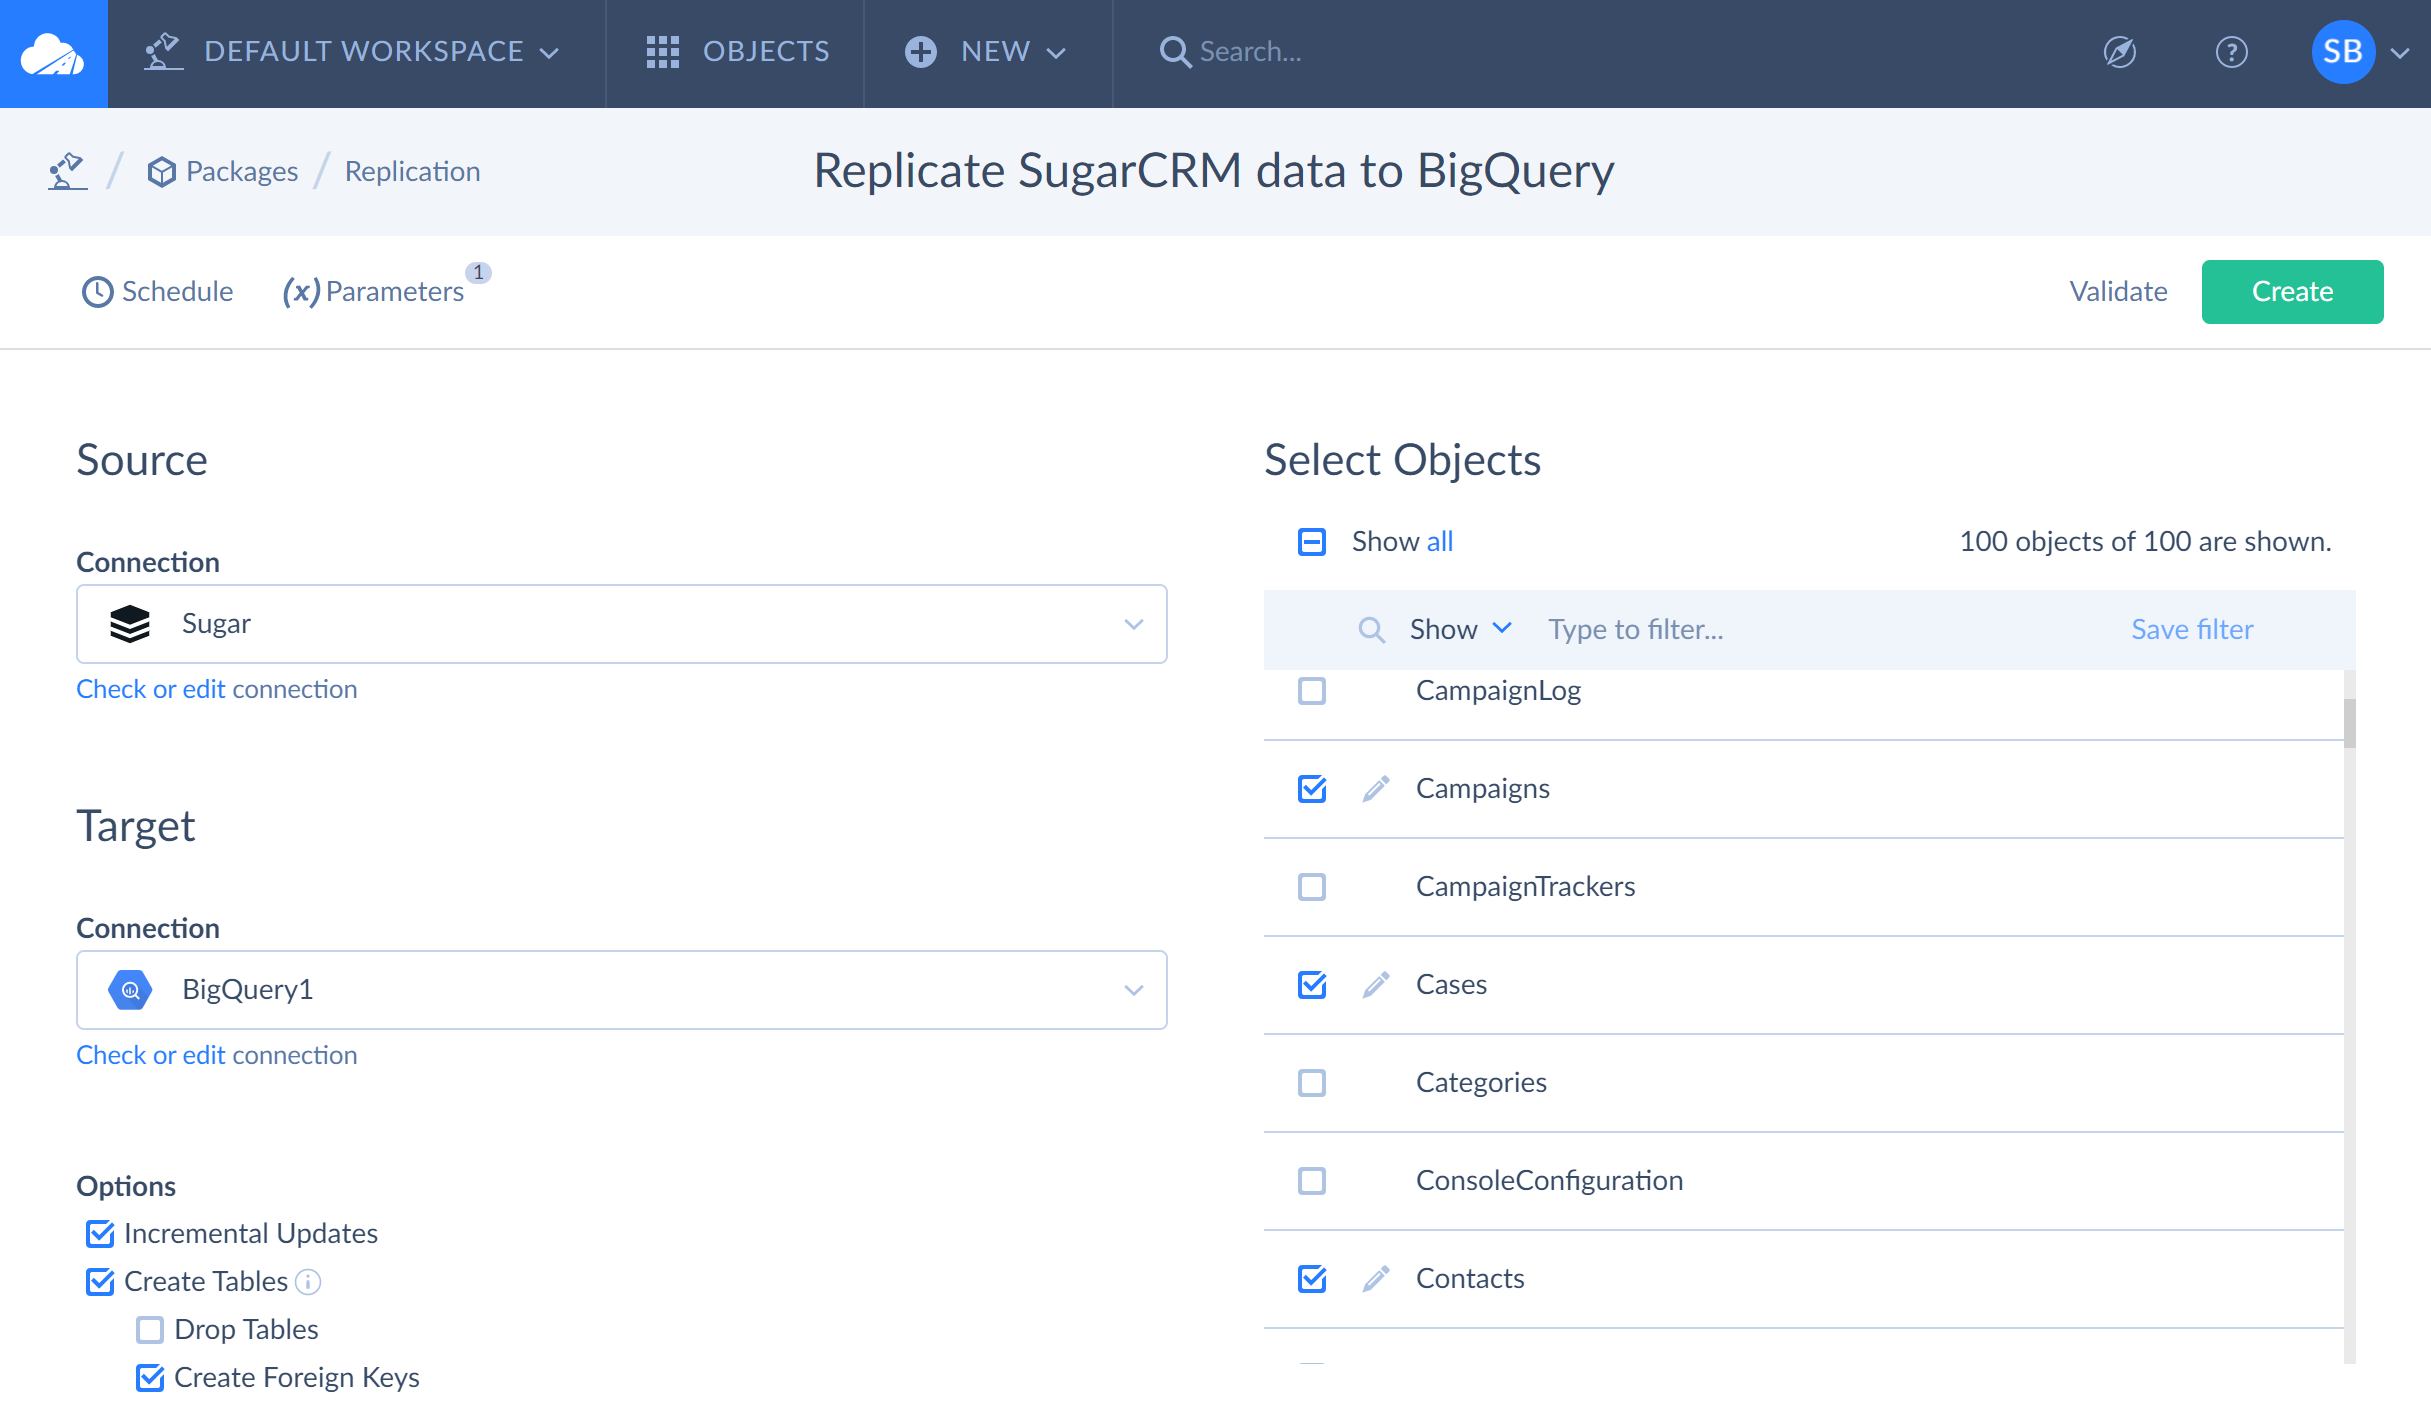Click the CampaignLog object name
The width and height of the screenshot is (2431, 1401).
coord(1498,691)
